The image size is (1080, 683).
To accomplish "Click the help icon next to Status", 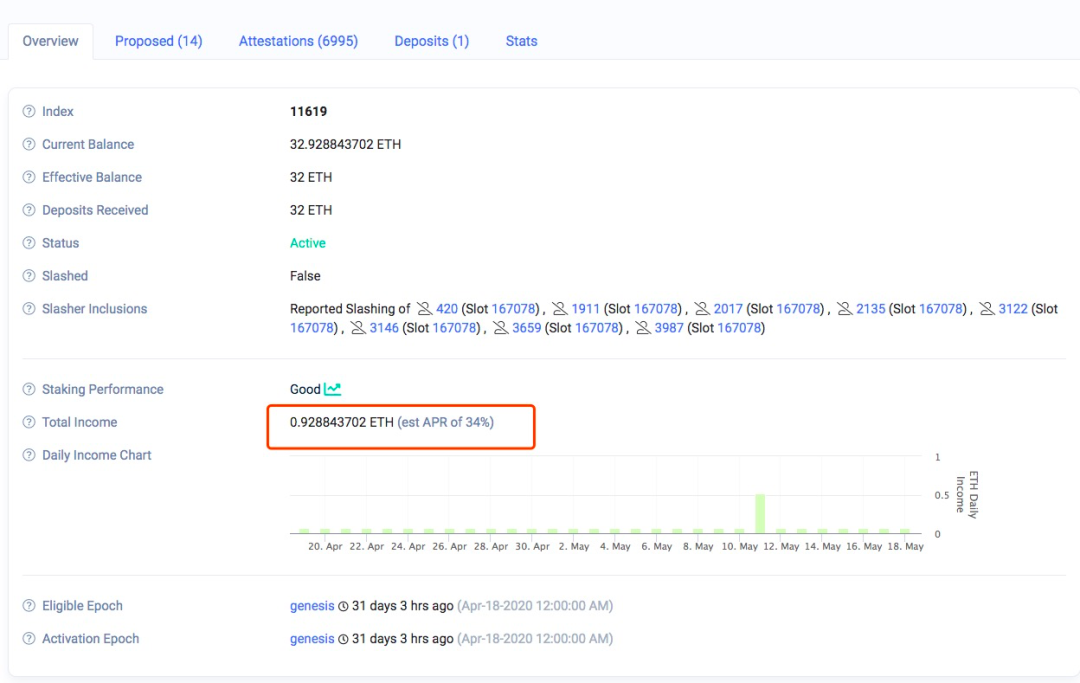I will 28,243.
